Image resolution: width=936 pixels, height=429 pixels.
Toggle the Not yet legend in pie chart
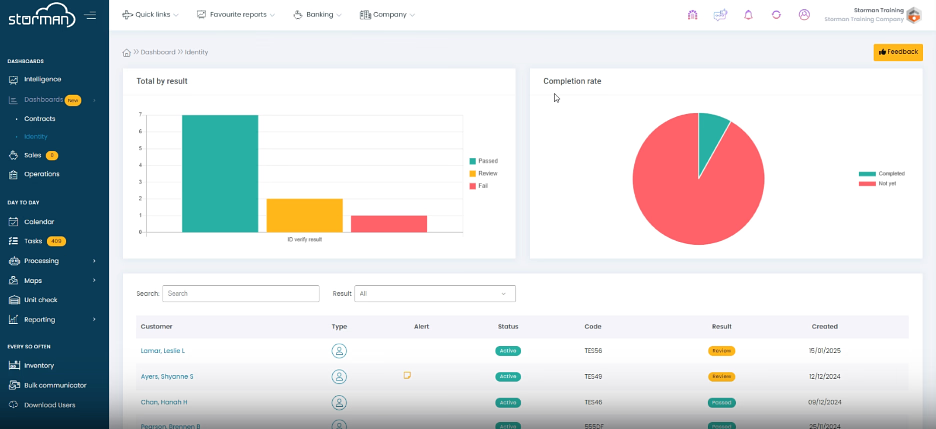click(x=878, y=184)
